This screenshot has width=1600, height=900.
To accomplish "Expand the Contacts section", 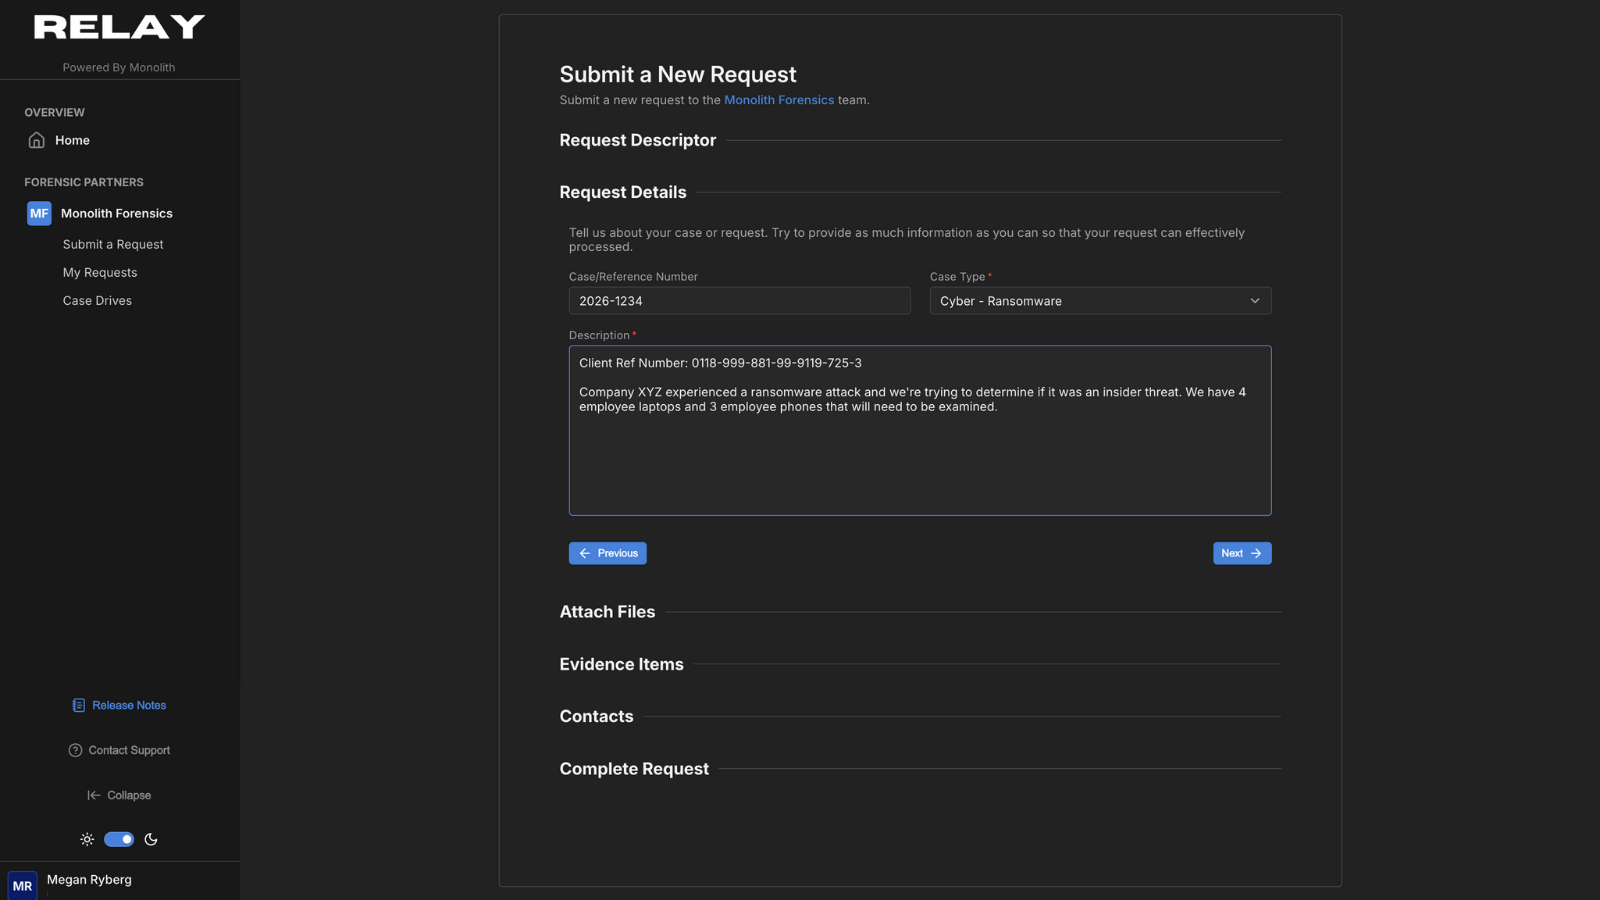I will click(x=596, y=716).
